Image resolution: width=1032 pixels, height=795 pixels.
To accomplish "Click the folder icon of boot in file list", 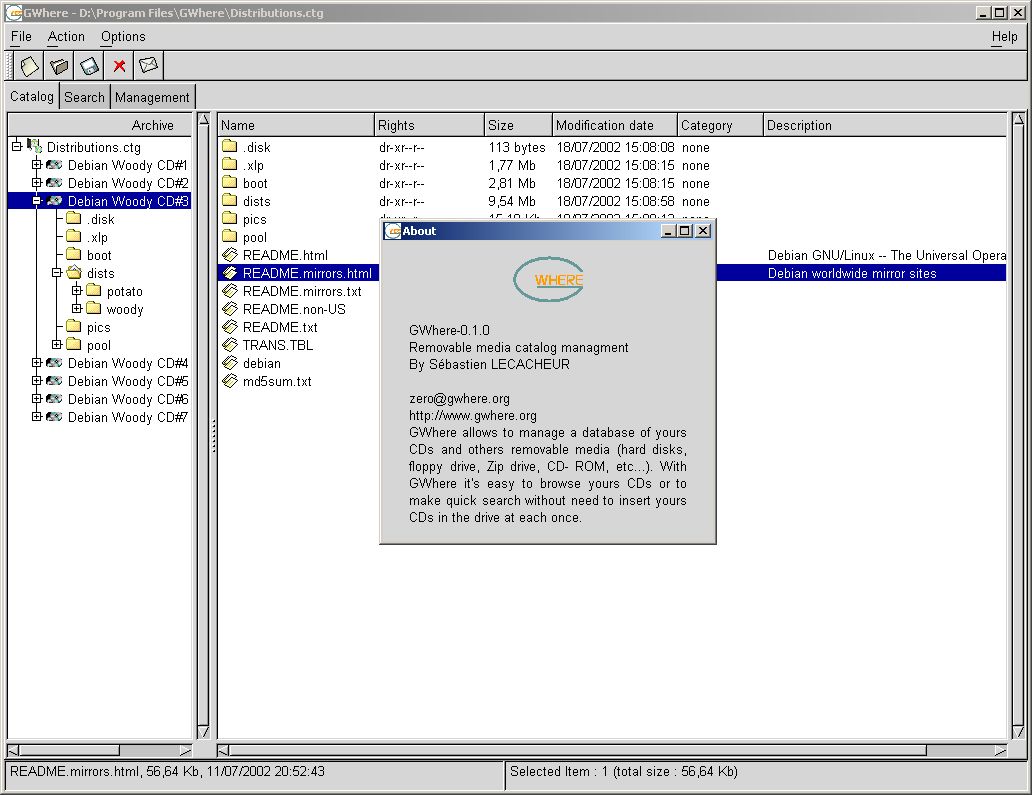I will (x=230, y=182).
